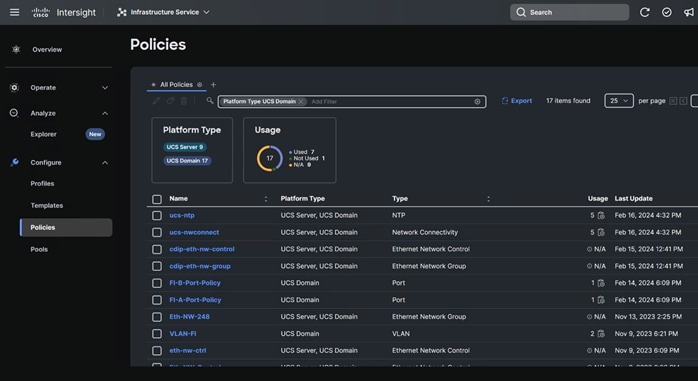Check the Eth-NW-248 row checkbox
698x381 pixels.
point(157,317)
